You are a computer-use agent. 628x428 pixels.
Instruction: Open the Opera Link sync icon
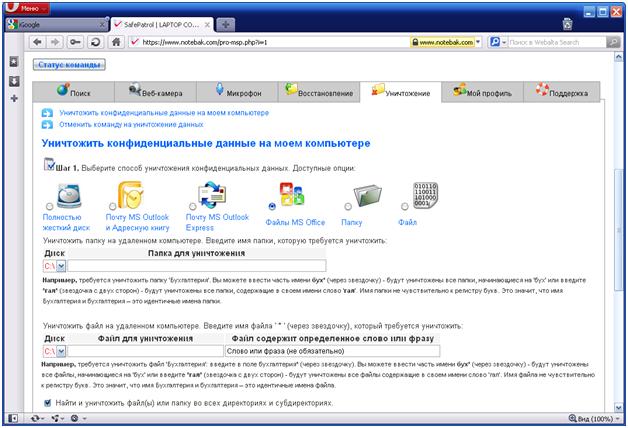click(36, 418)
